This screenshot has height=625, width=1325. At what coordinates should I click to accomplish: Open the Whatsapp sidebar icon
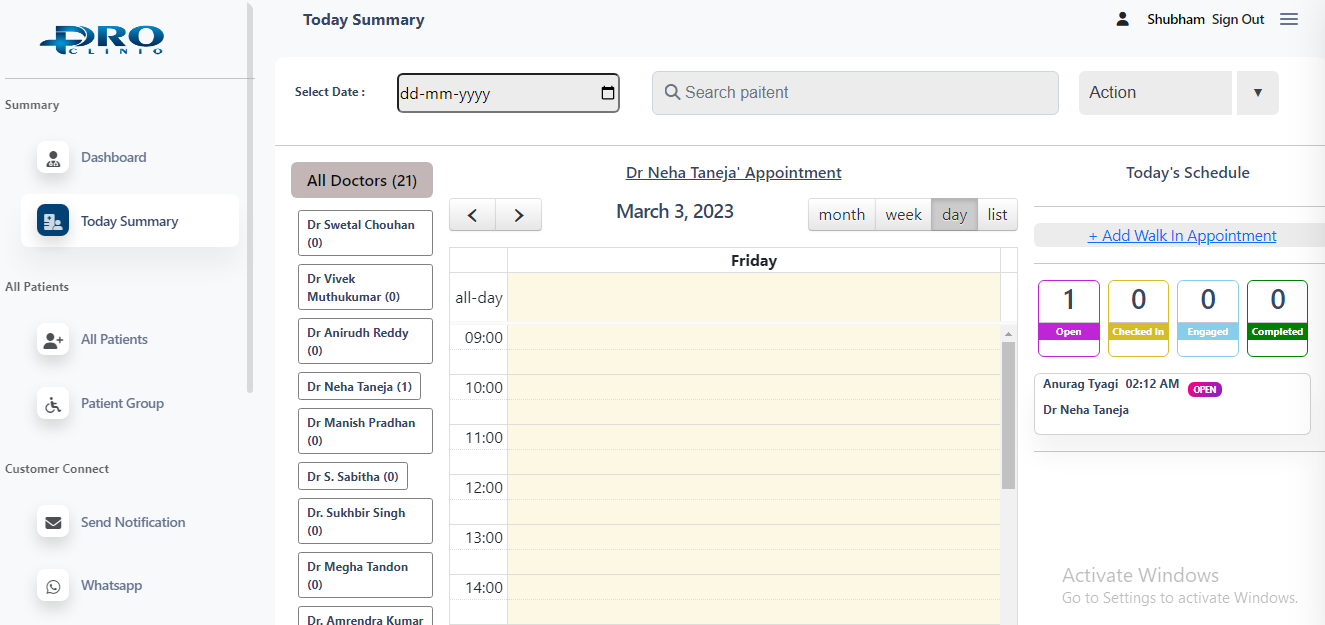[53, 586]
